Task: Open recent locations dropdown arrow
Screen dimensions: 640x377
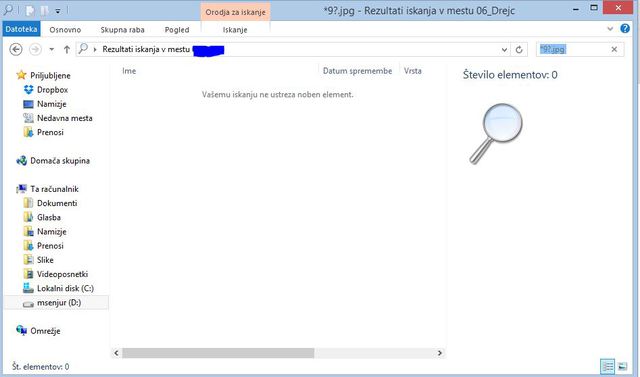Action: (51, 49)
